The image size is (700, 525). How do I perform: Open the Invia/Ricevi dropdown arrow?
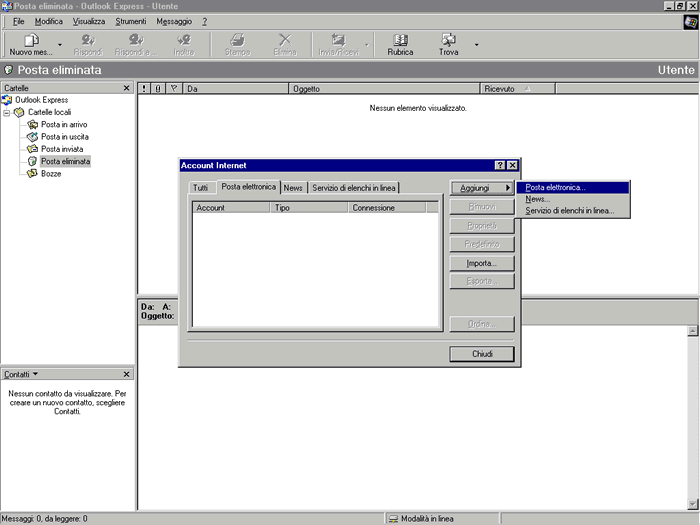367,45
